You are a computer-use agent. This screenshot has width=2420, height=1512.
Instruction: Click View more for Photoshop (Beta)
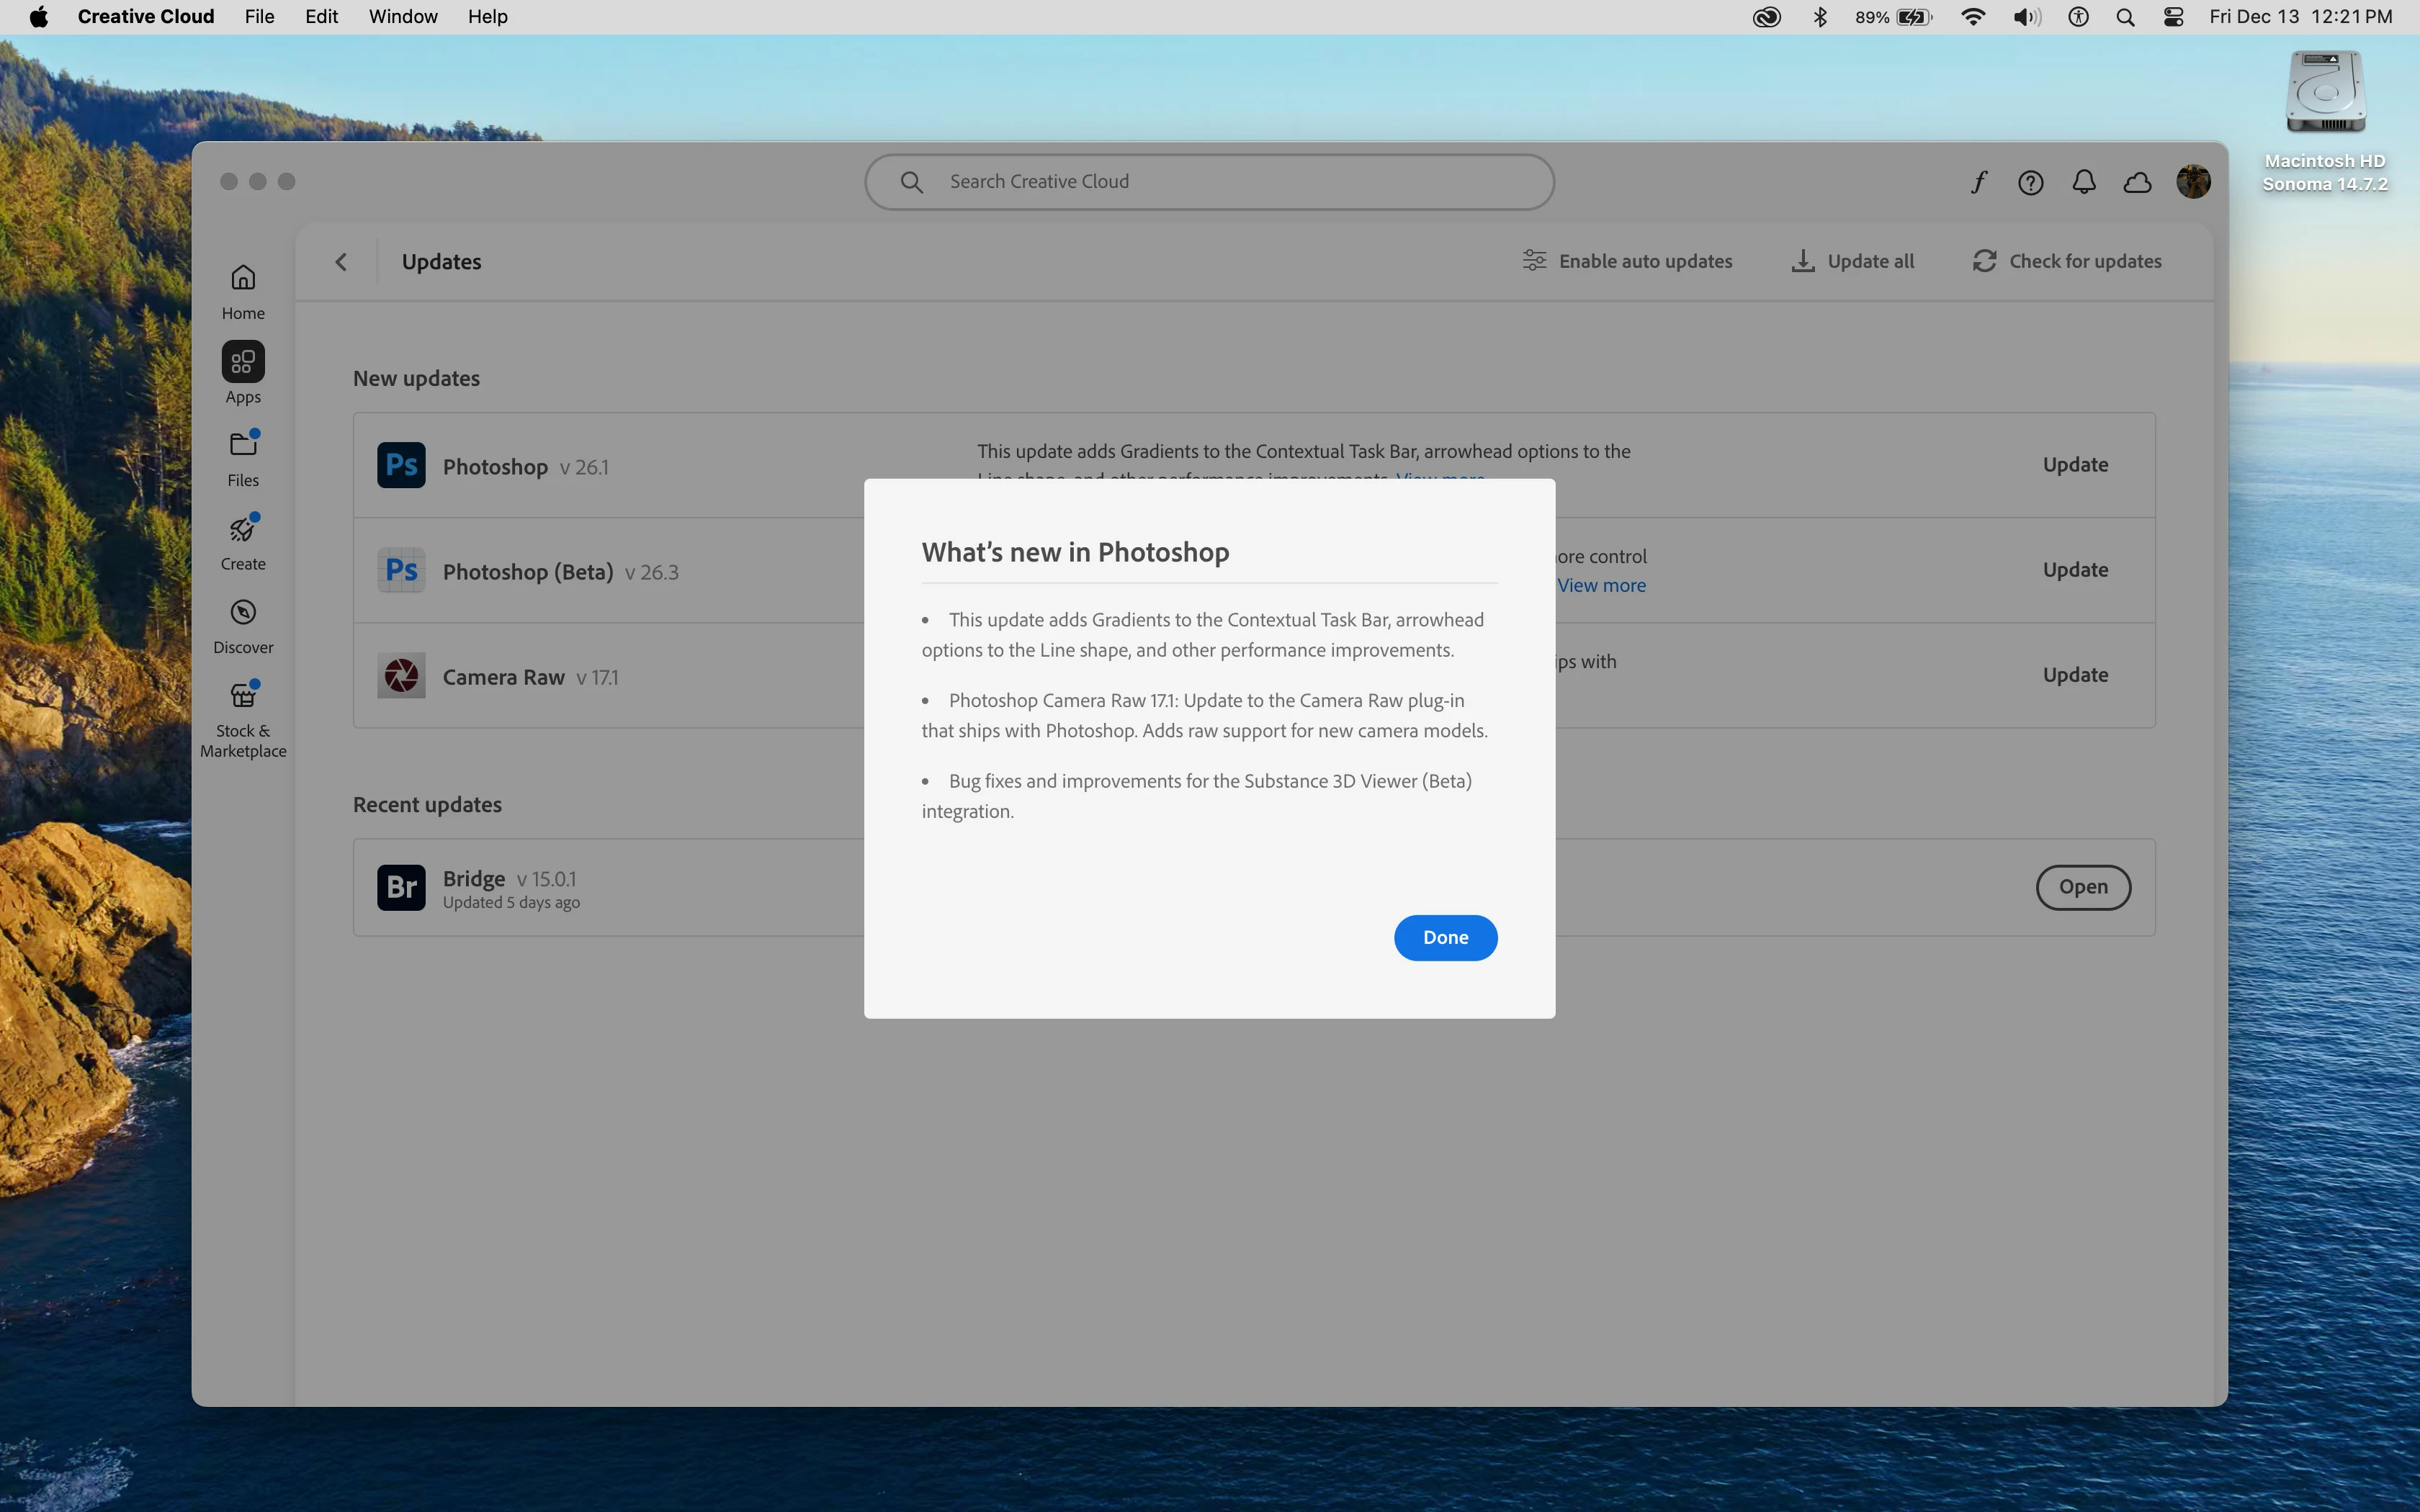(x=1601, y=586)
